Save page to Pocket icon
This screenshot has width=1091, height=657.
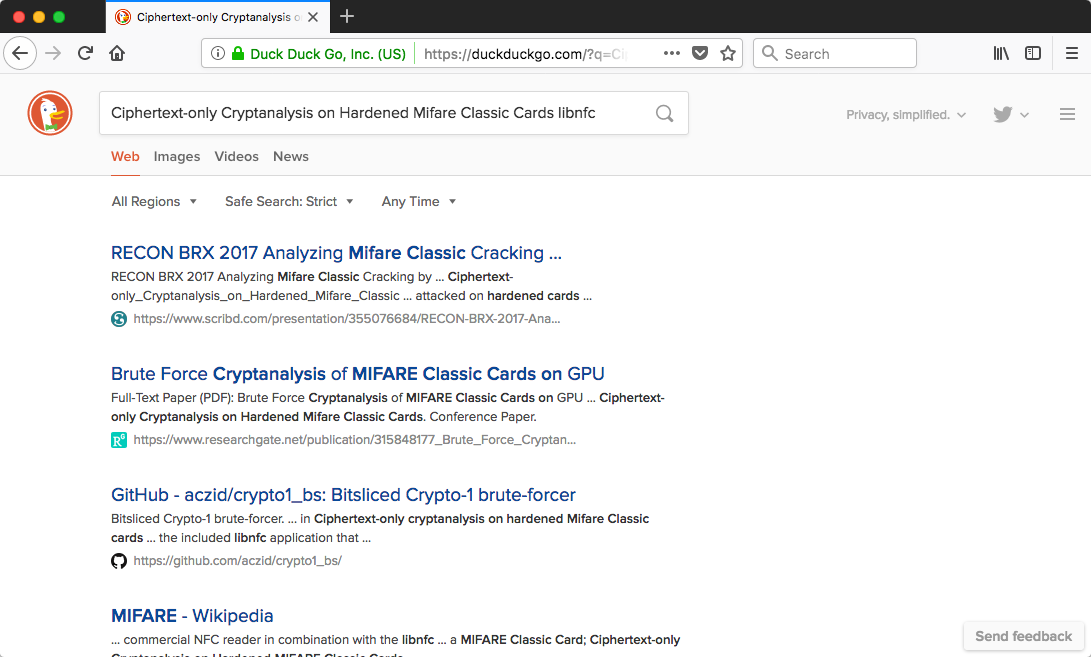[700, 54]
